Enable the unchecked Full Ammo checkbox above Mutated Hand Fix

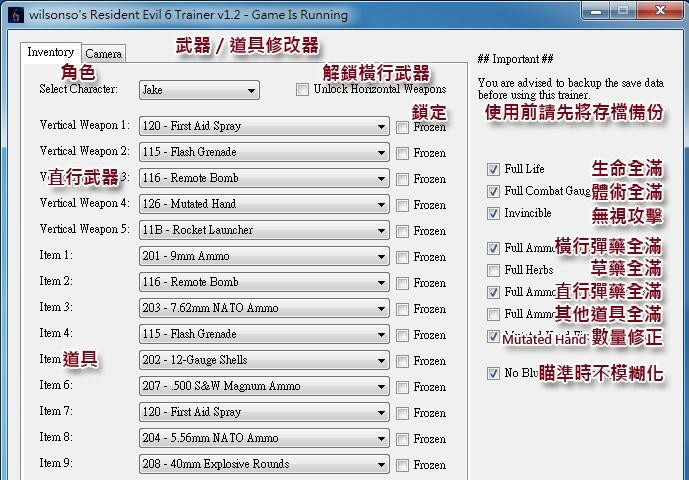tap(493, 314)
